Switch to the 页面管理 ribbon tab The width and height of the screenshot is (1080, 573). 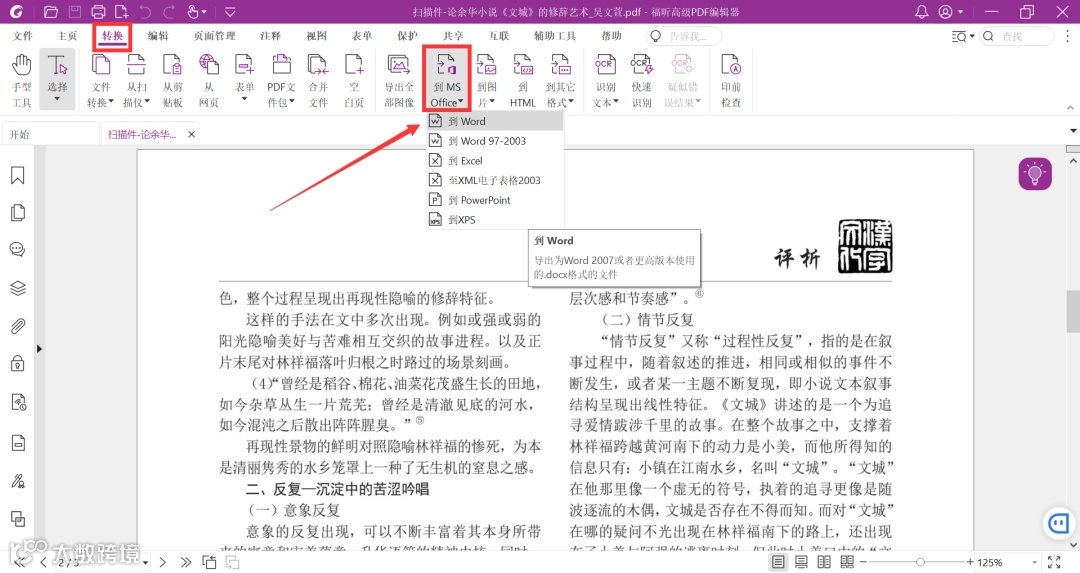214,36
